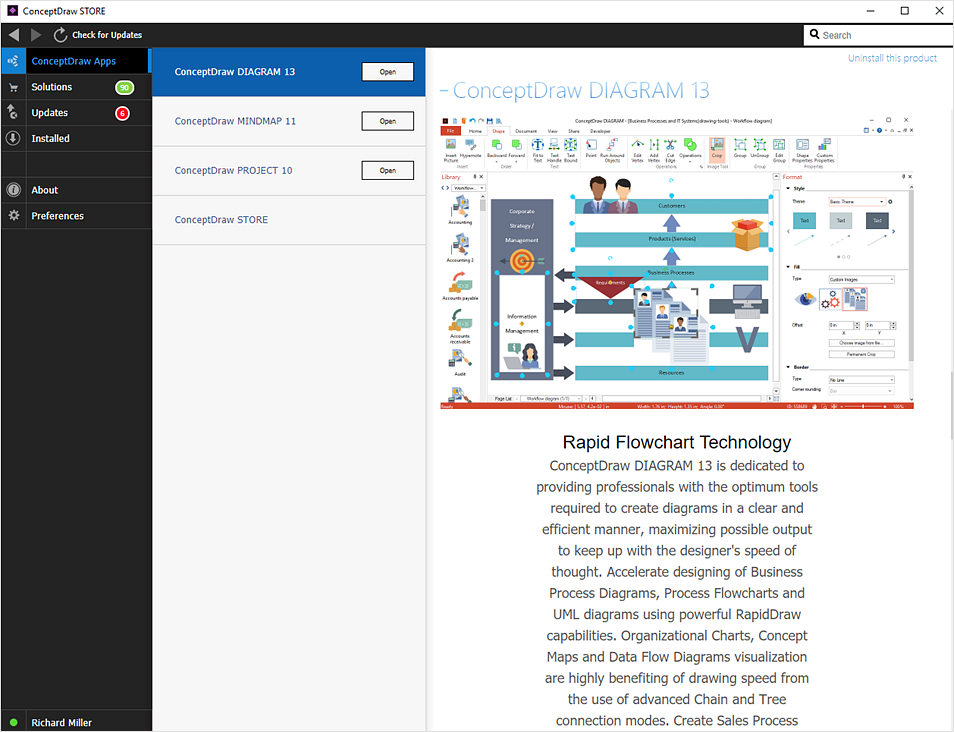The height and width of the screenshot is (732, 954).
Task: Click the Richard Miller account entry
Action: pyautogui.click(x=75, y=722)
